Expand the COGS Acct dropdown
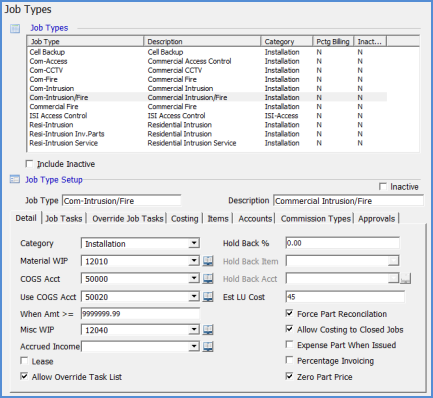Screen dimensions: 433x398 tap(194, 278)
